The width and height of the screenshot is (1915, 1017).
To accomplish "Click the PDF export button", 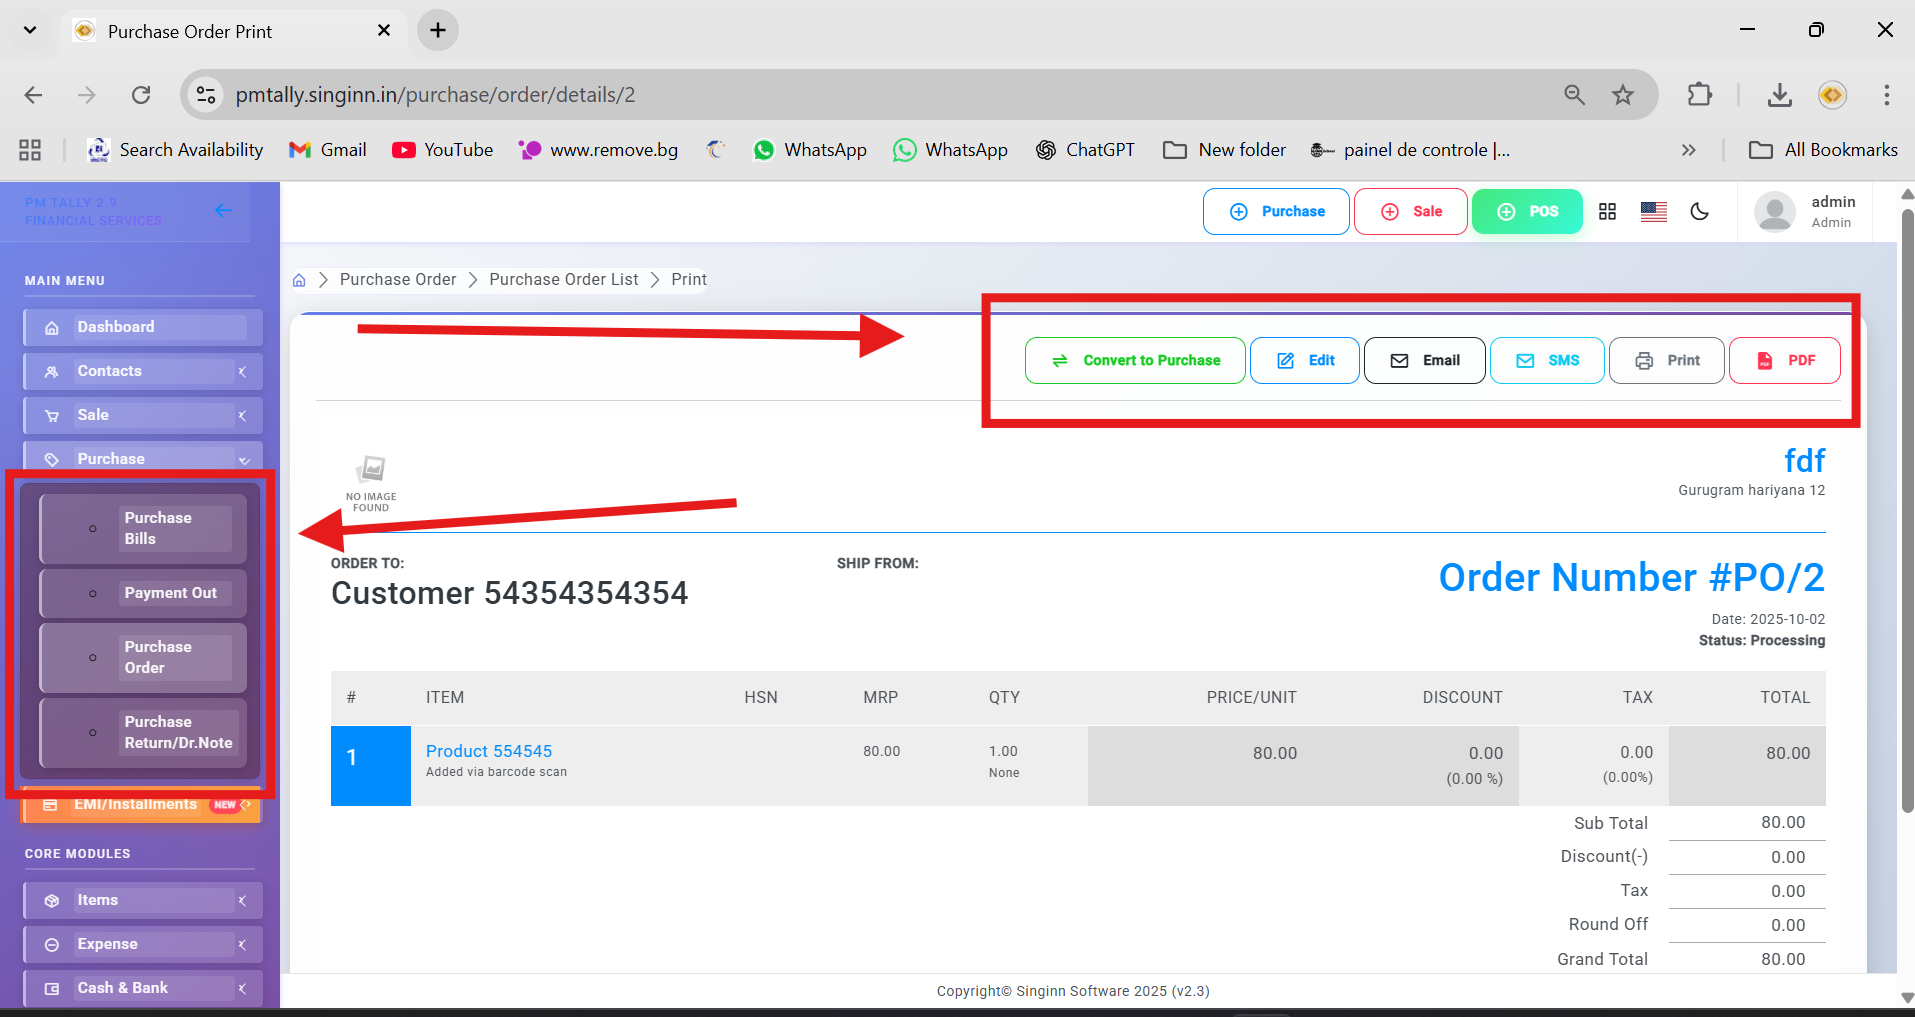I will [1784, 361].
